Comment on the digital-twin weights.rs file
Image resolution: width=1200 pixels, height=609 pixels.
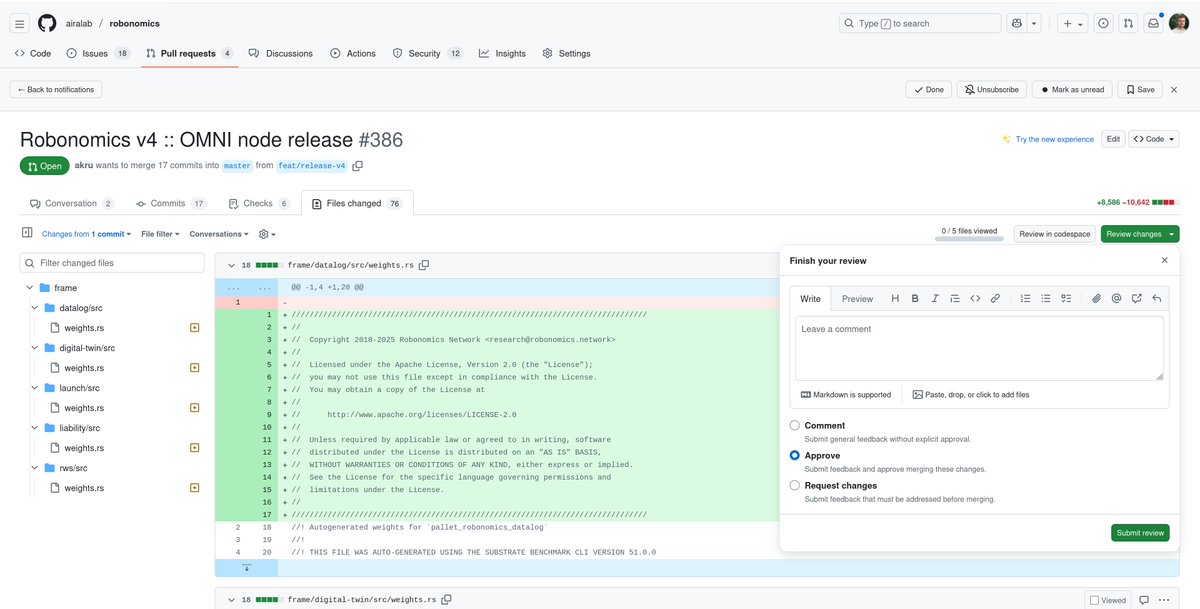(x=1144, y=600)
